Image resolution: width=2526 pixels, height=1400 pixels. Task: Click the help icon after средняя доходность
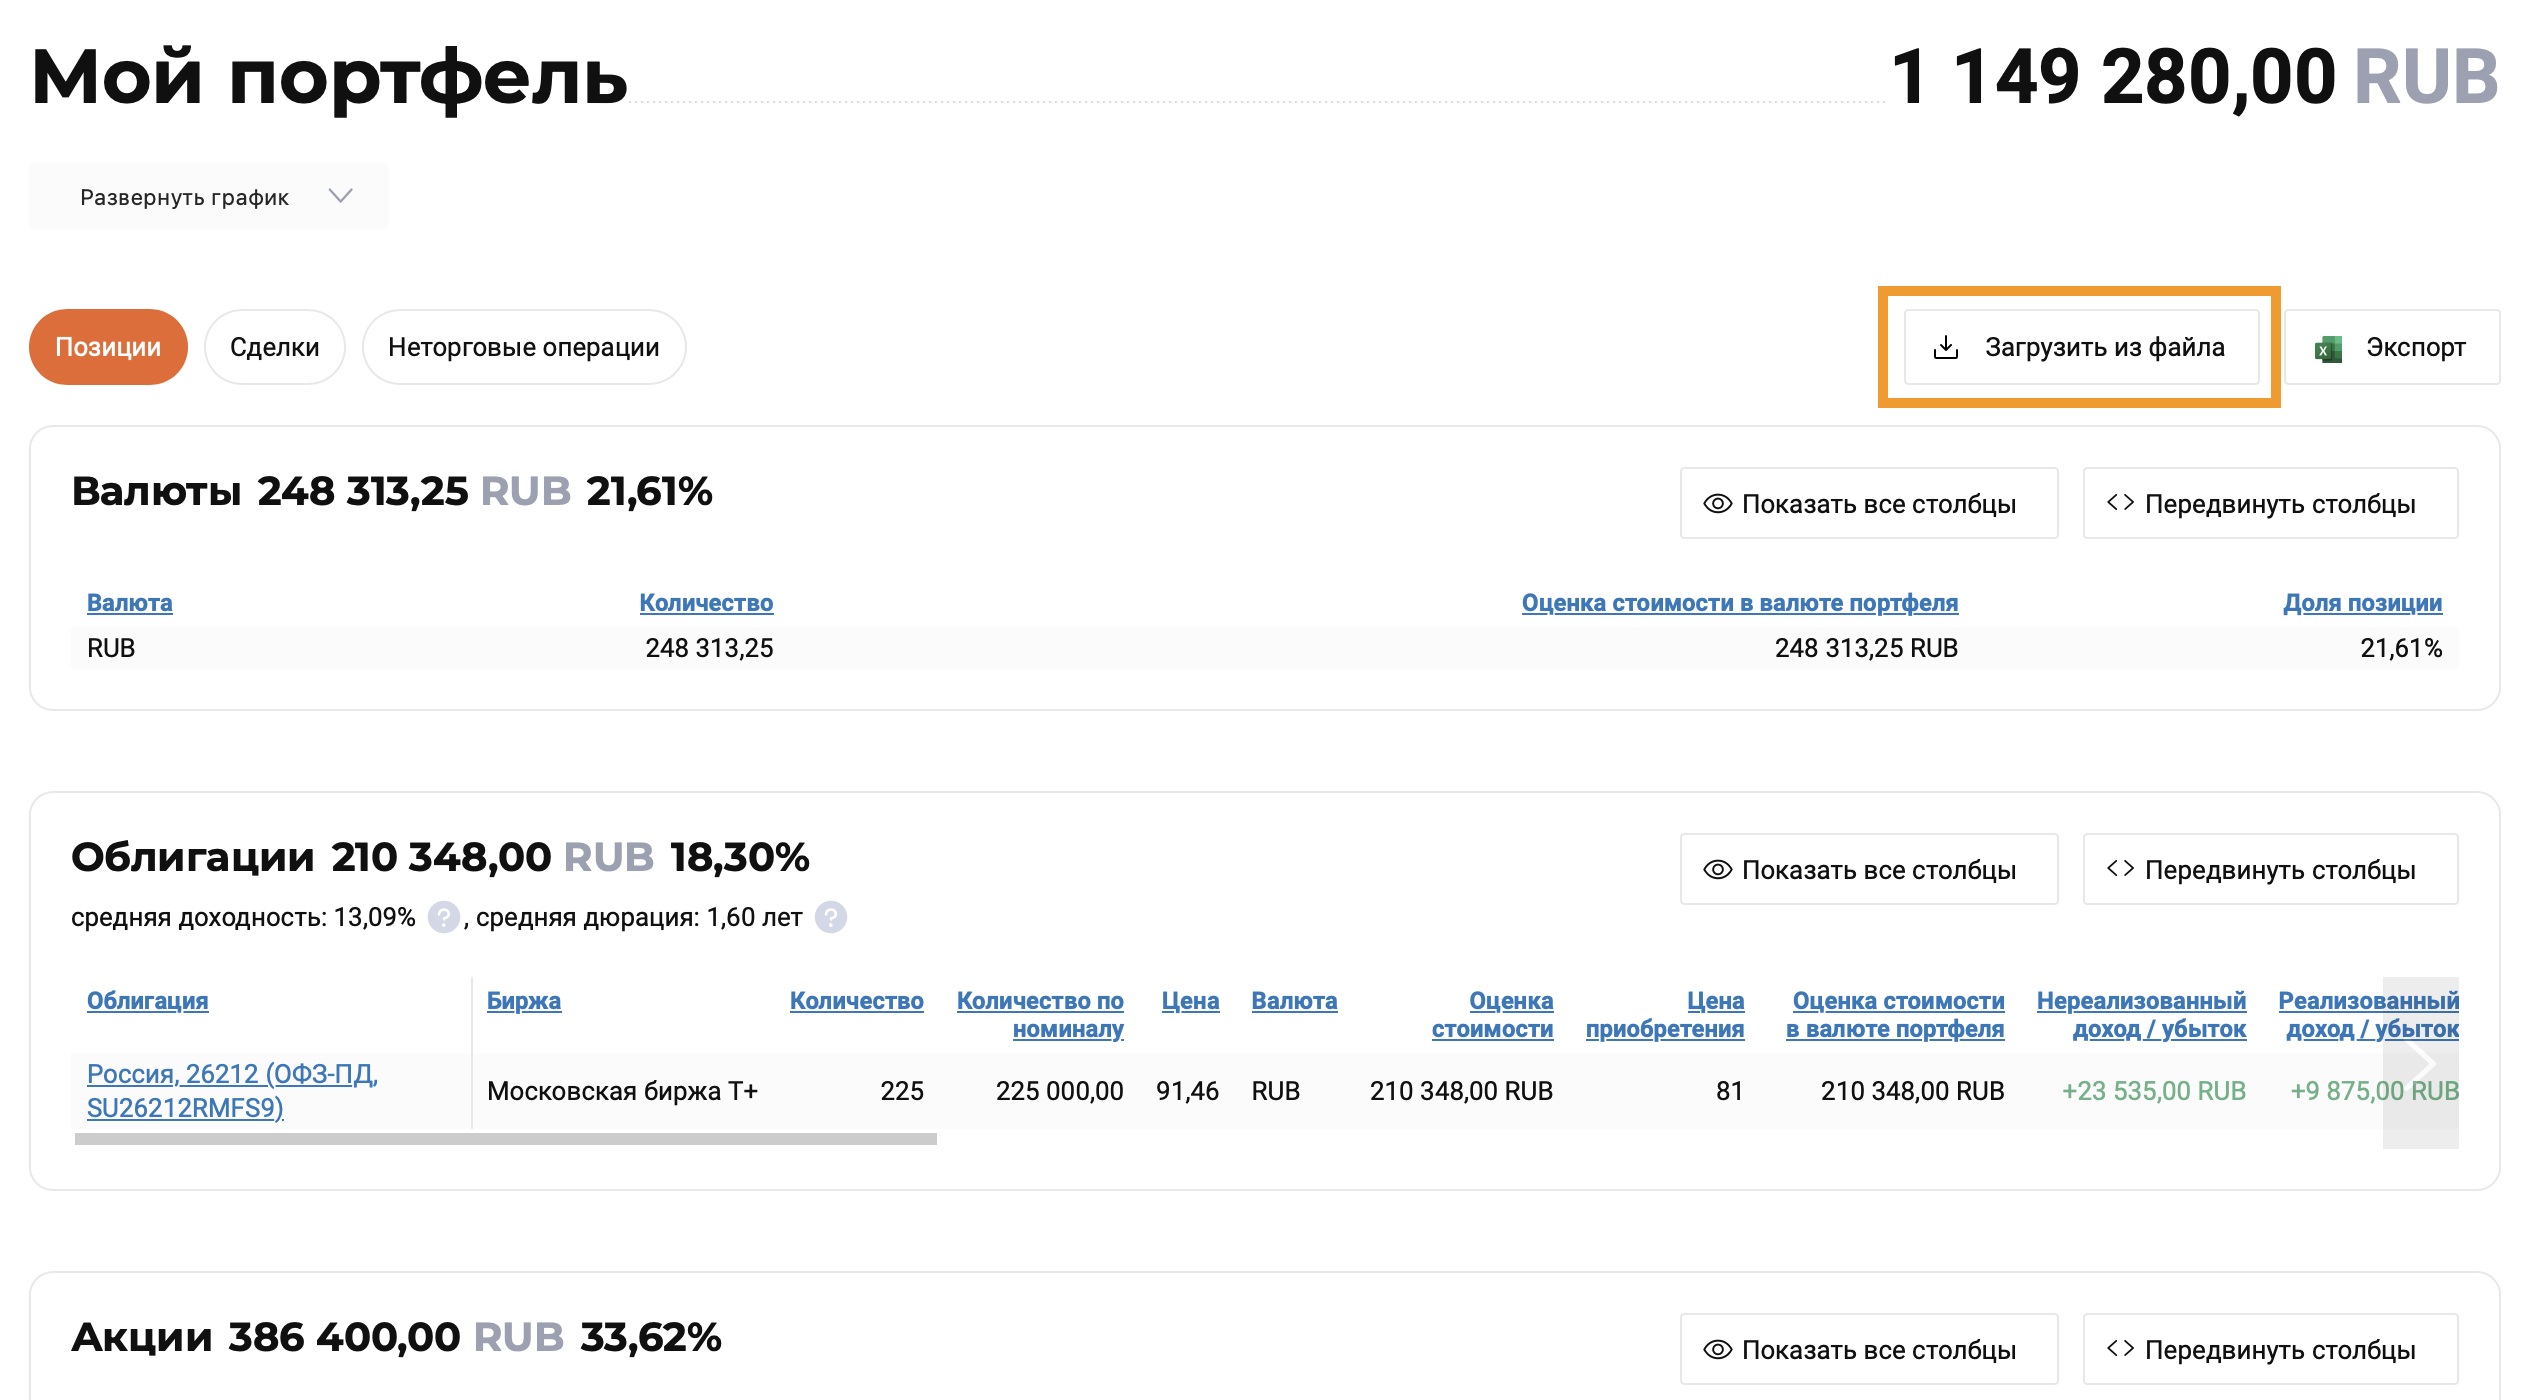click(443, 917)
